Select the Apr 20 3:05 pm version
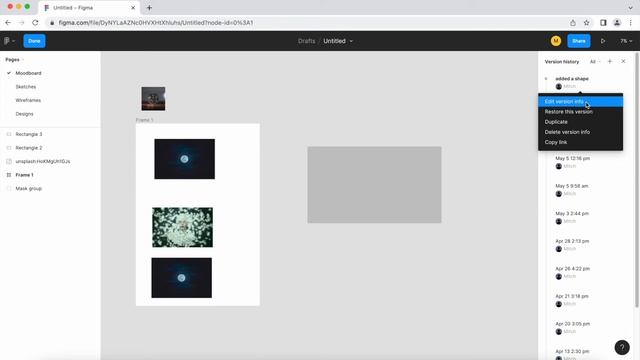The width and height of the screenshot is (640, 360). pyautogui.click(x=572, y=324)
